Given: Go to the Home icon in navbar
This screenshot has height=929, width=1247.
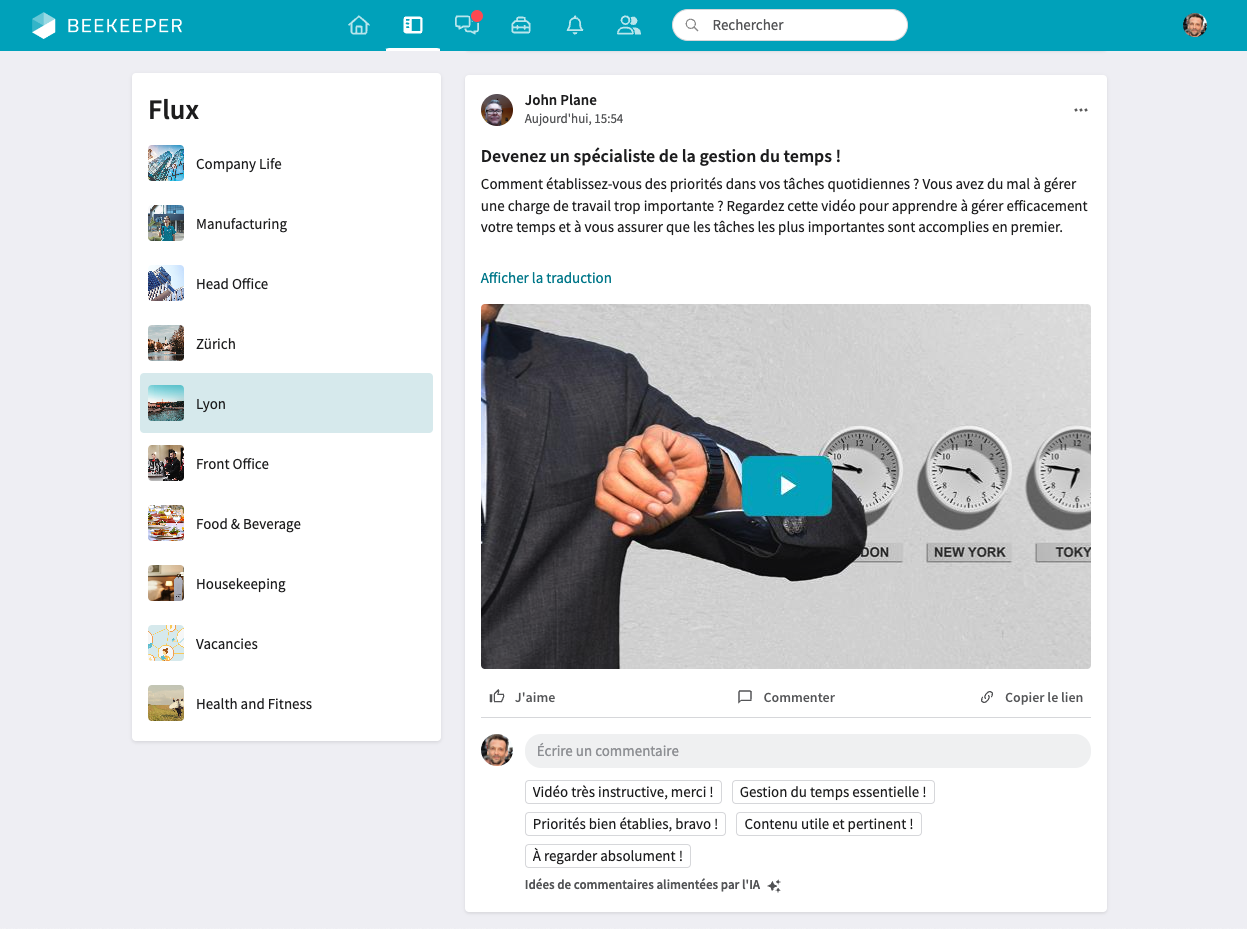Looking at the screenshot, I should pos(359,25).
